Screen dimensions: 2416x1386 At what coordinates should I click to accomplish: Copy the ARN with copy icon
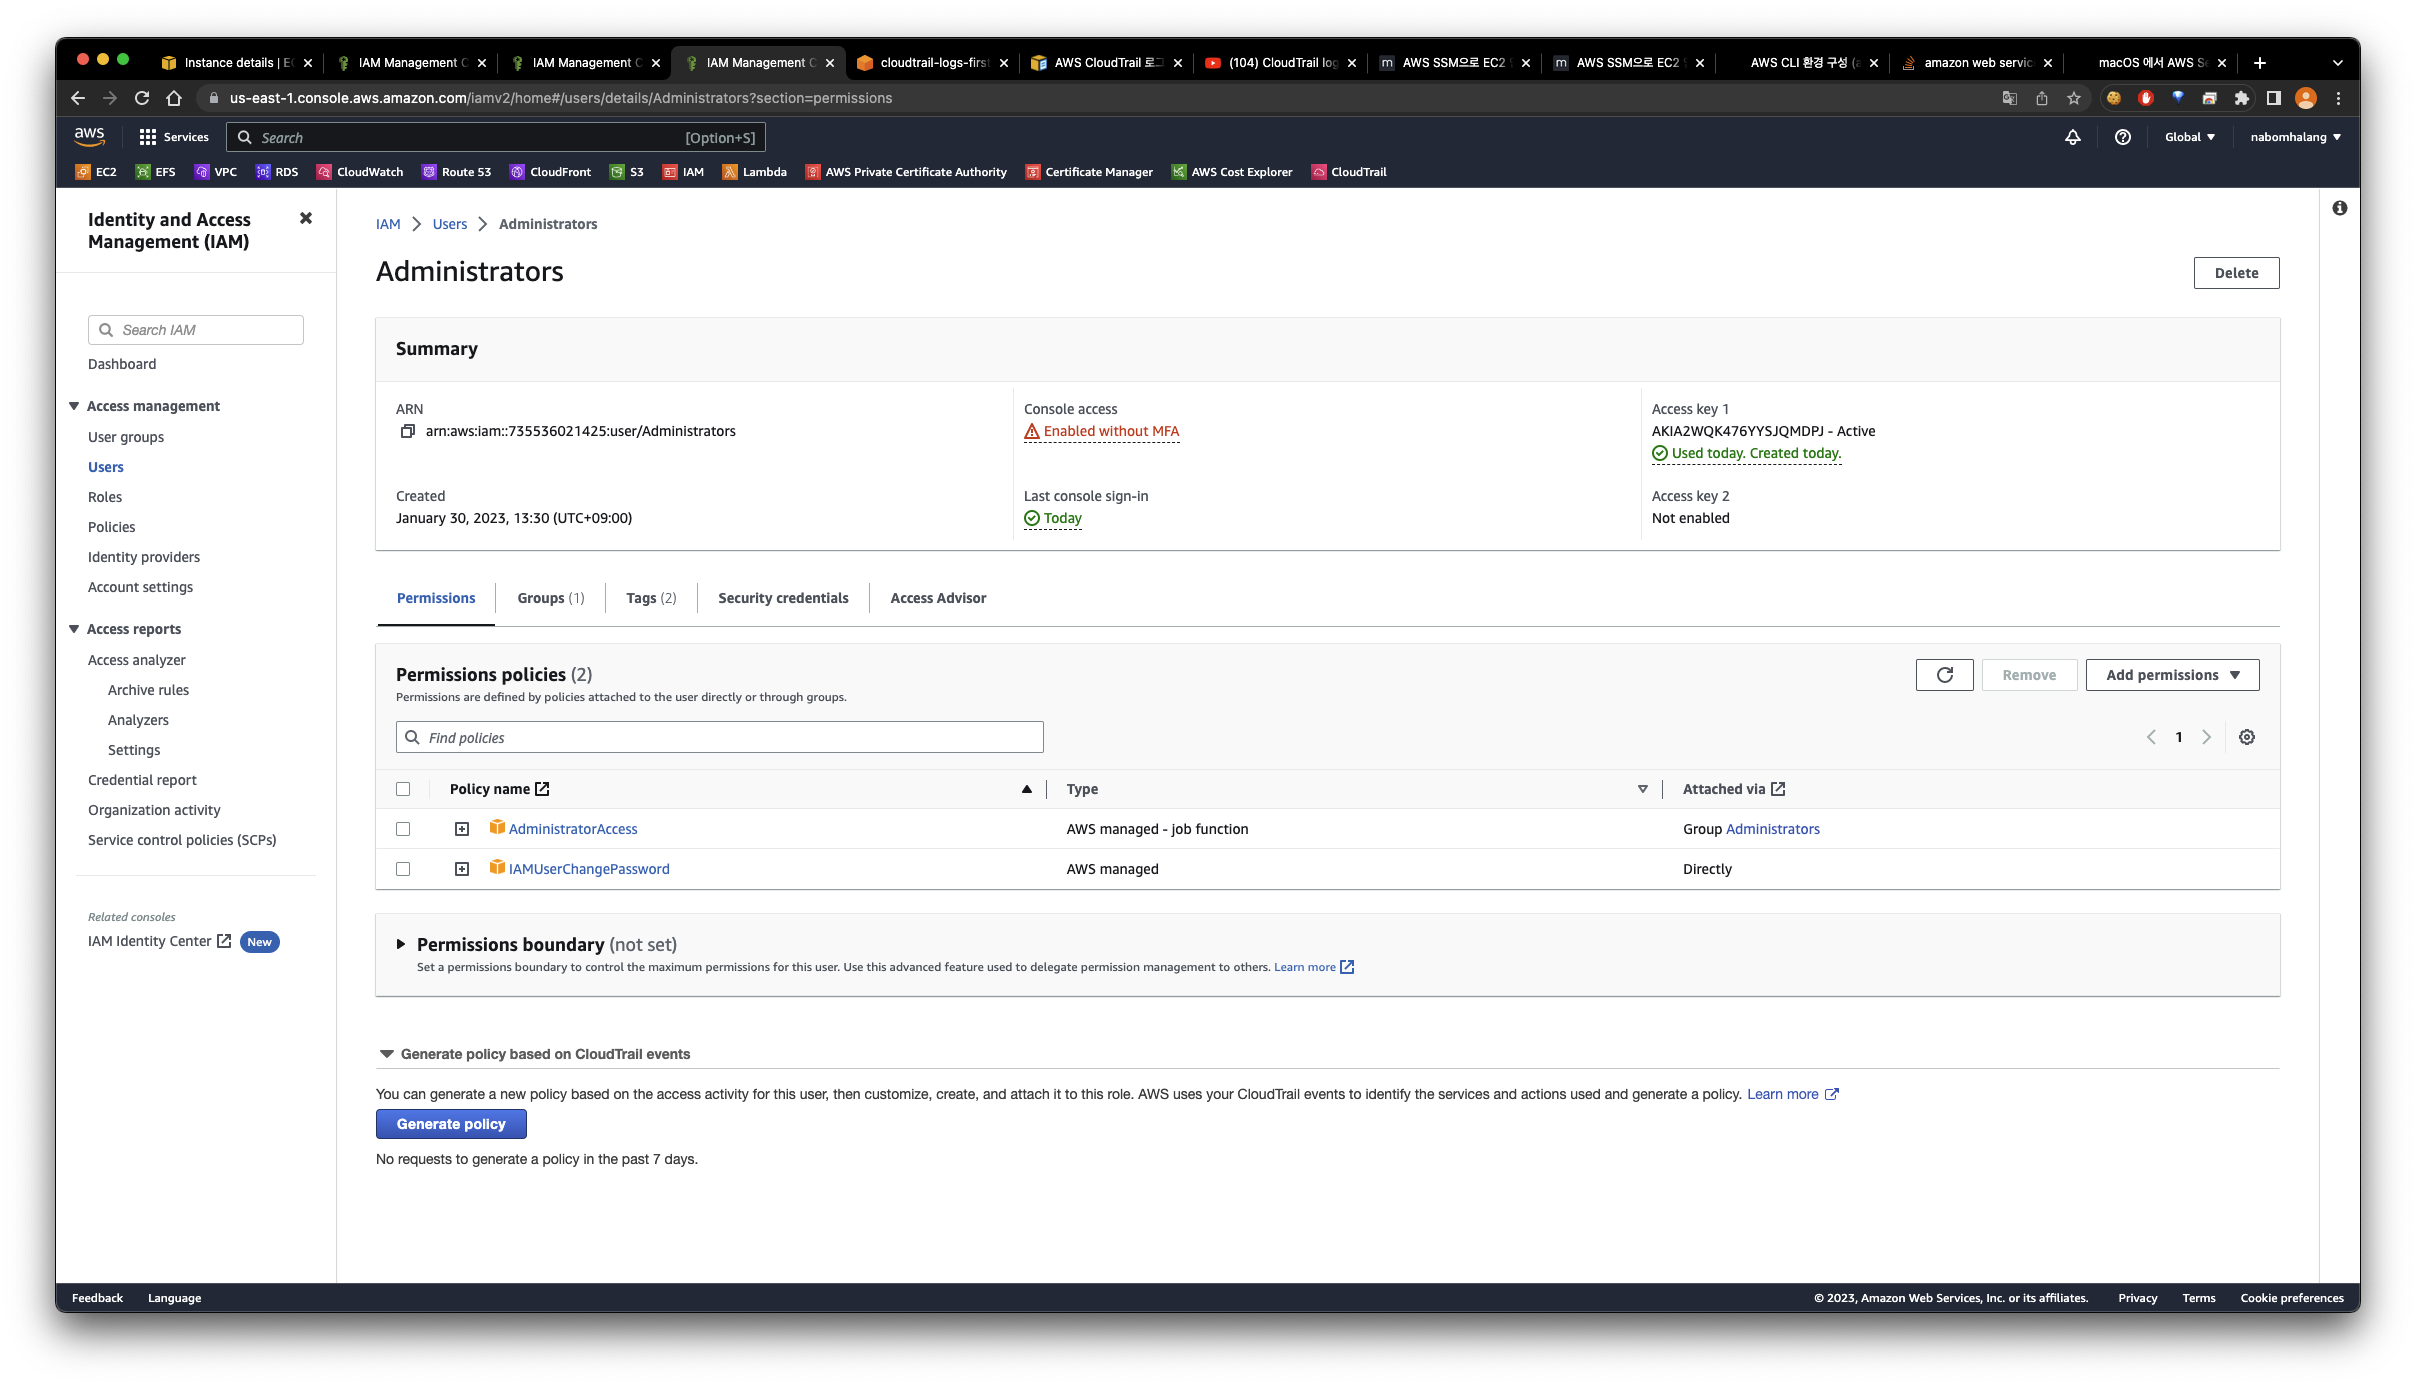click(x=407, y=431)
